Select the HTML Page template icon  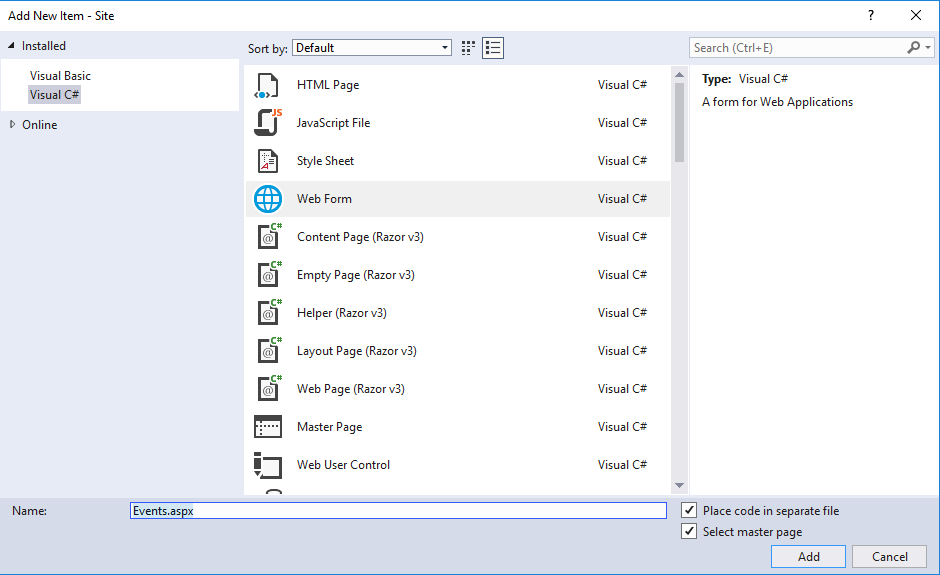click(268, 85)
